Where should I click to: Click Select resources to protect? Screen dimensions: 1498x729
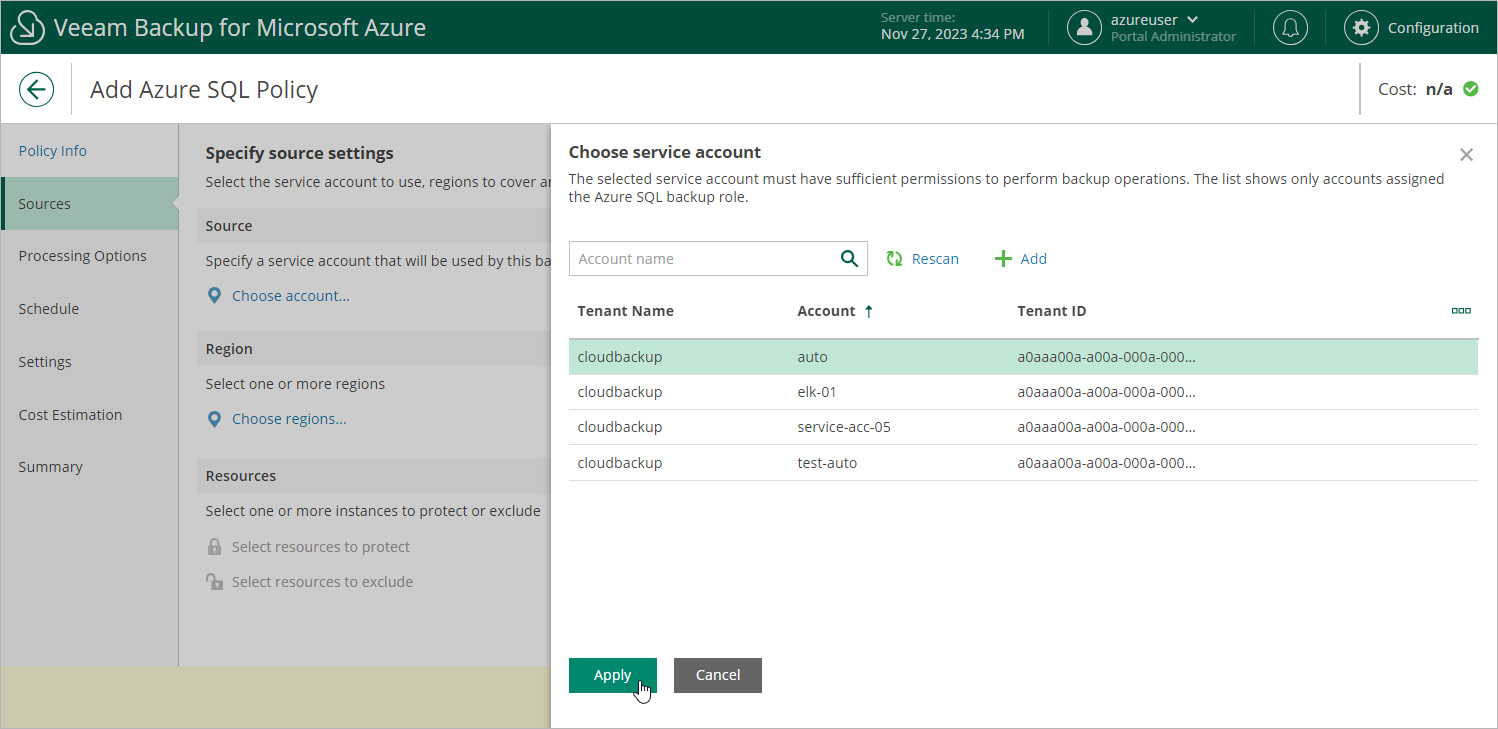321,547
